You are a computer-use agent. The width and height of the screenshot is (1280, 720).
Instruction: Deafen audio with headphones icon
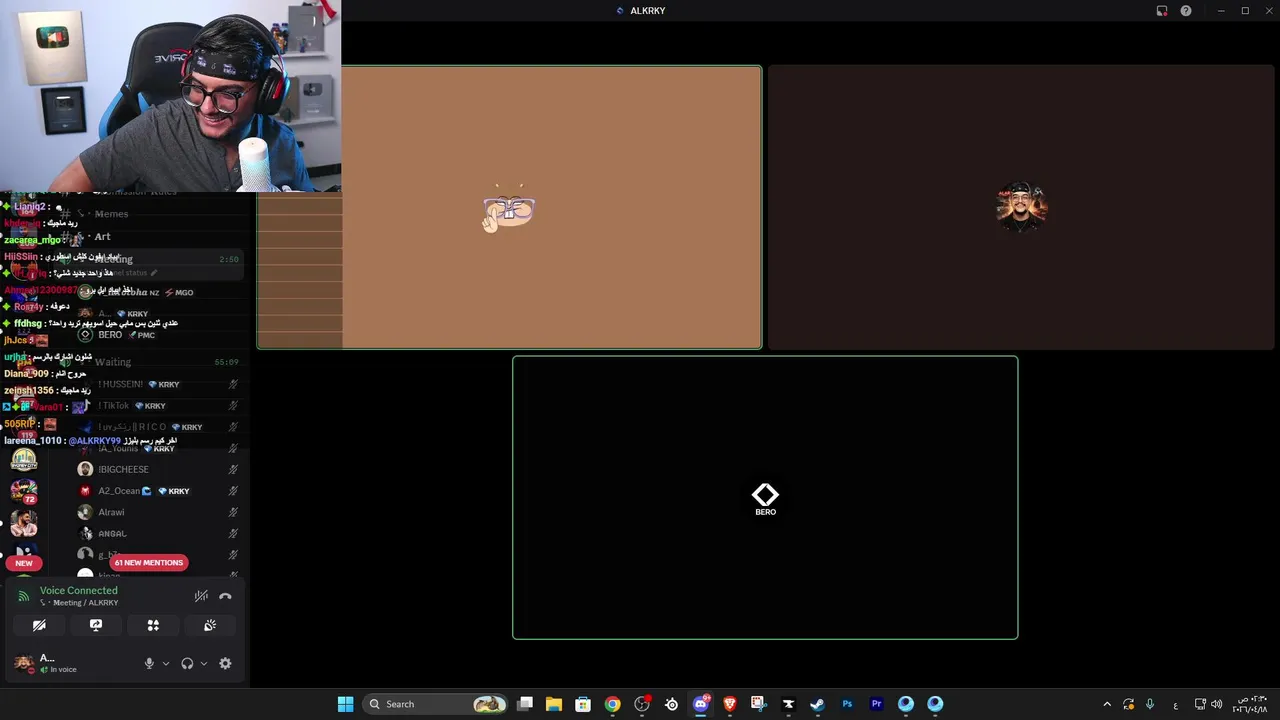tap(187, 663)
